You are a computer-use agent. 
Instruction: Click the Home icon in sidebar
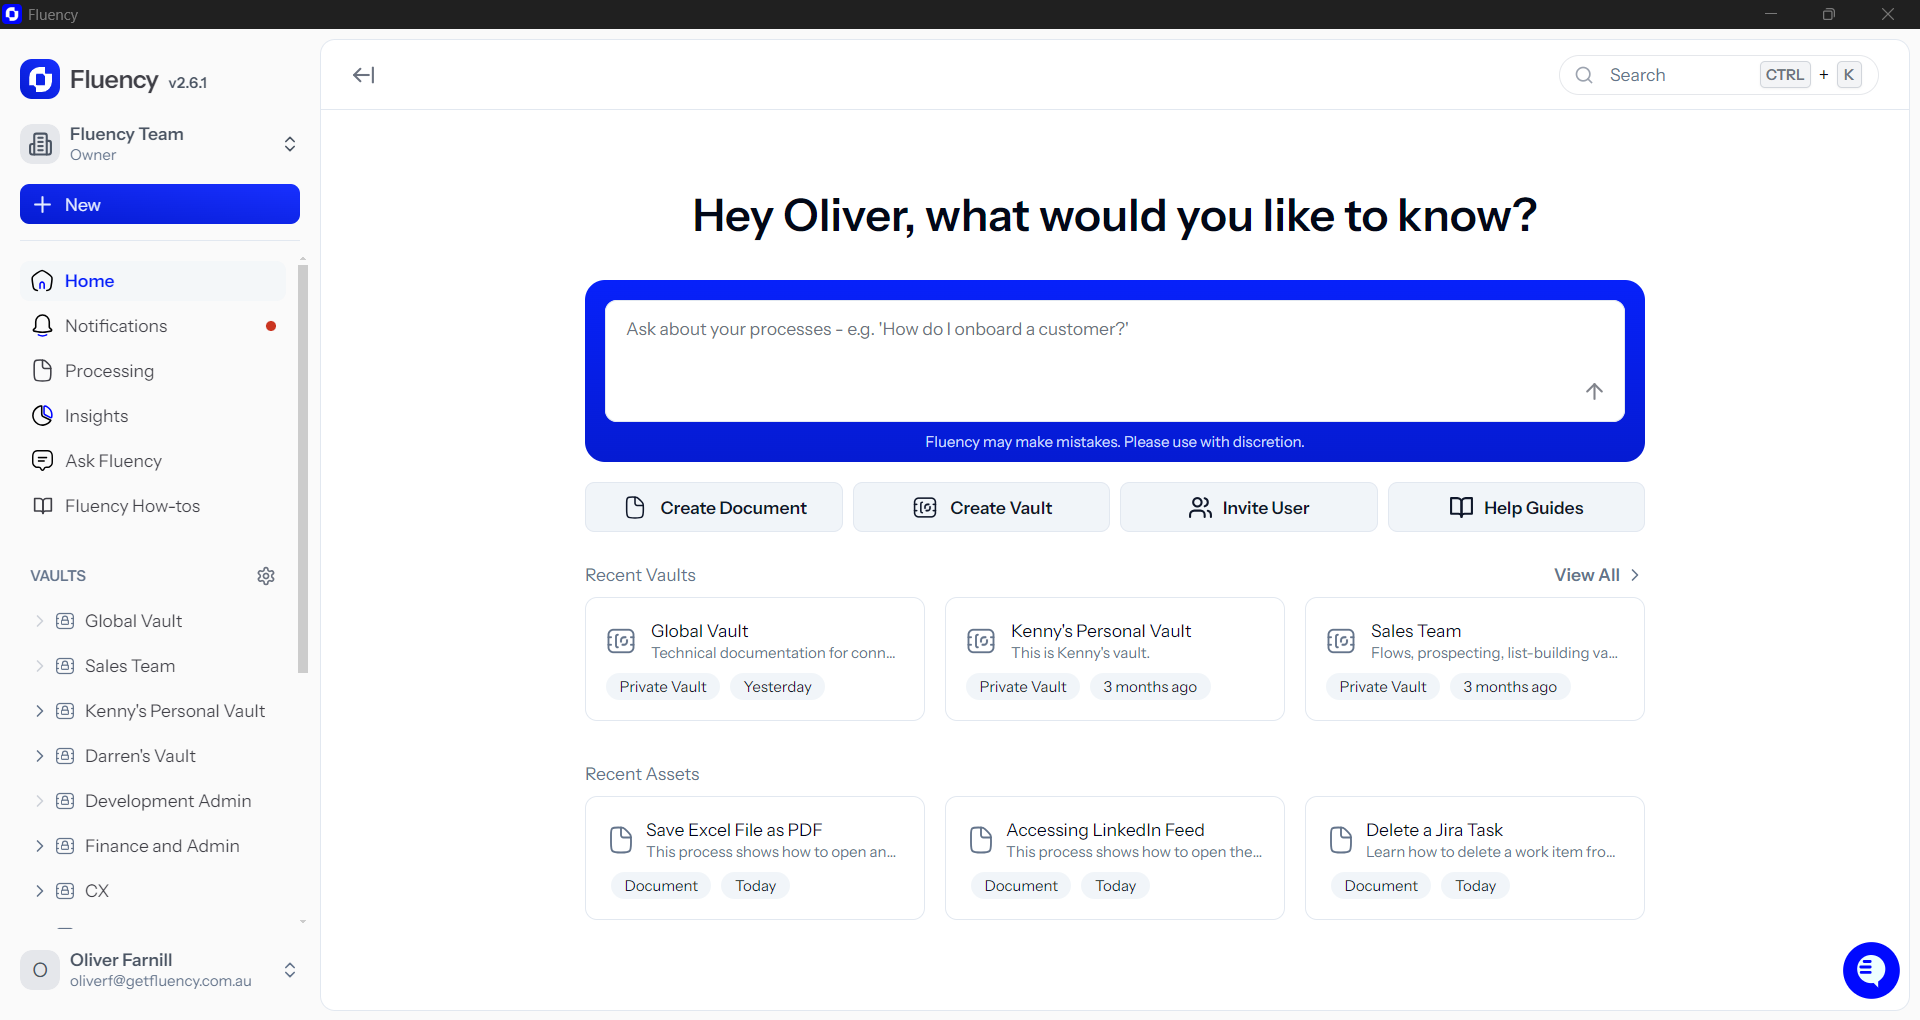click(42, 281)
